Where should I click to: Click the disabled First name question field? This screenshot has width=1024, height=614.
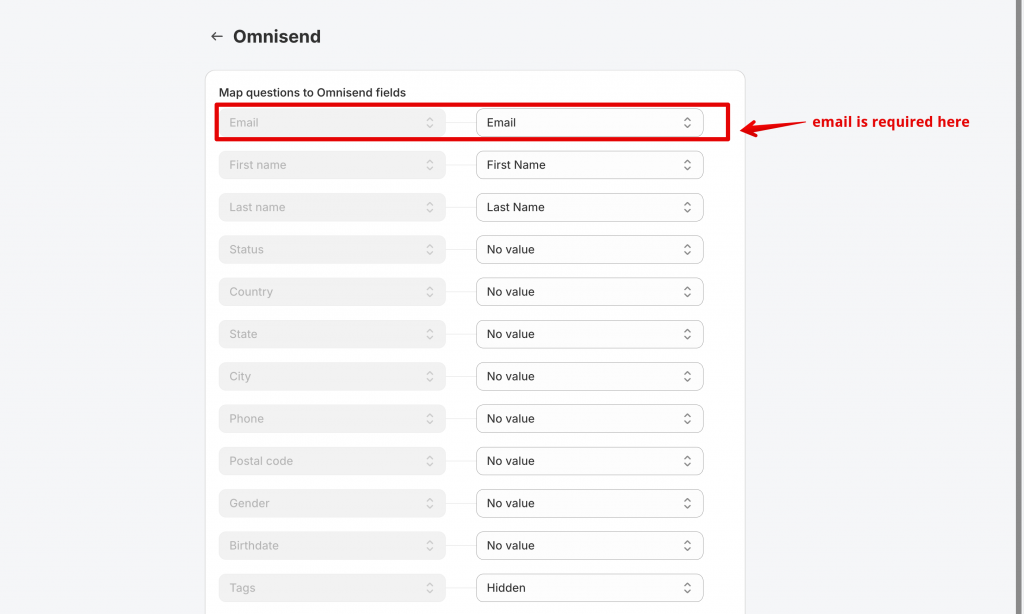pyautogui.click(x=320, y=165)
